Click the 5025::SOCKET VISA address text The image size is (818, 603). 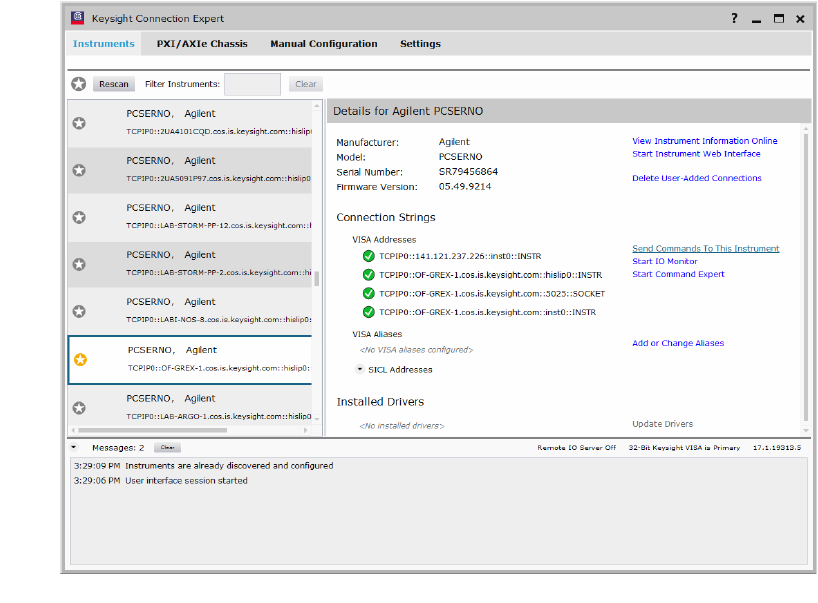492,294
